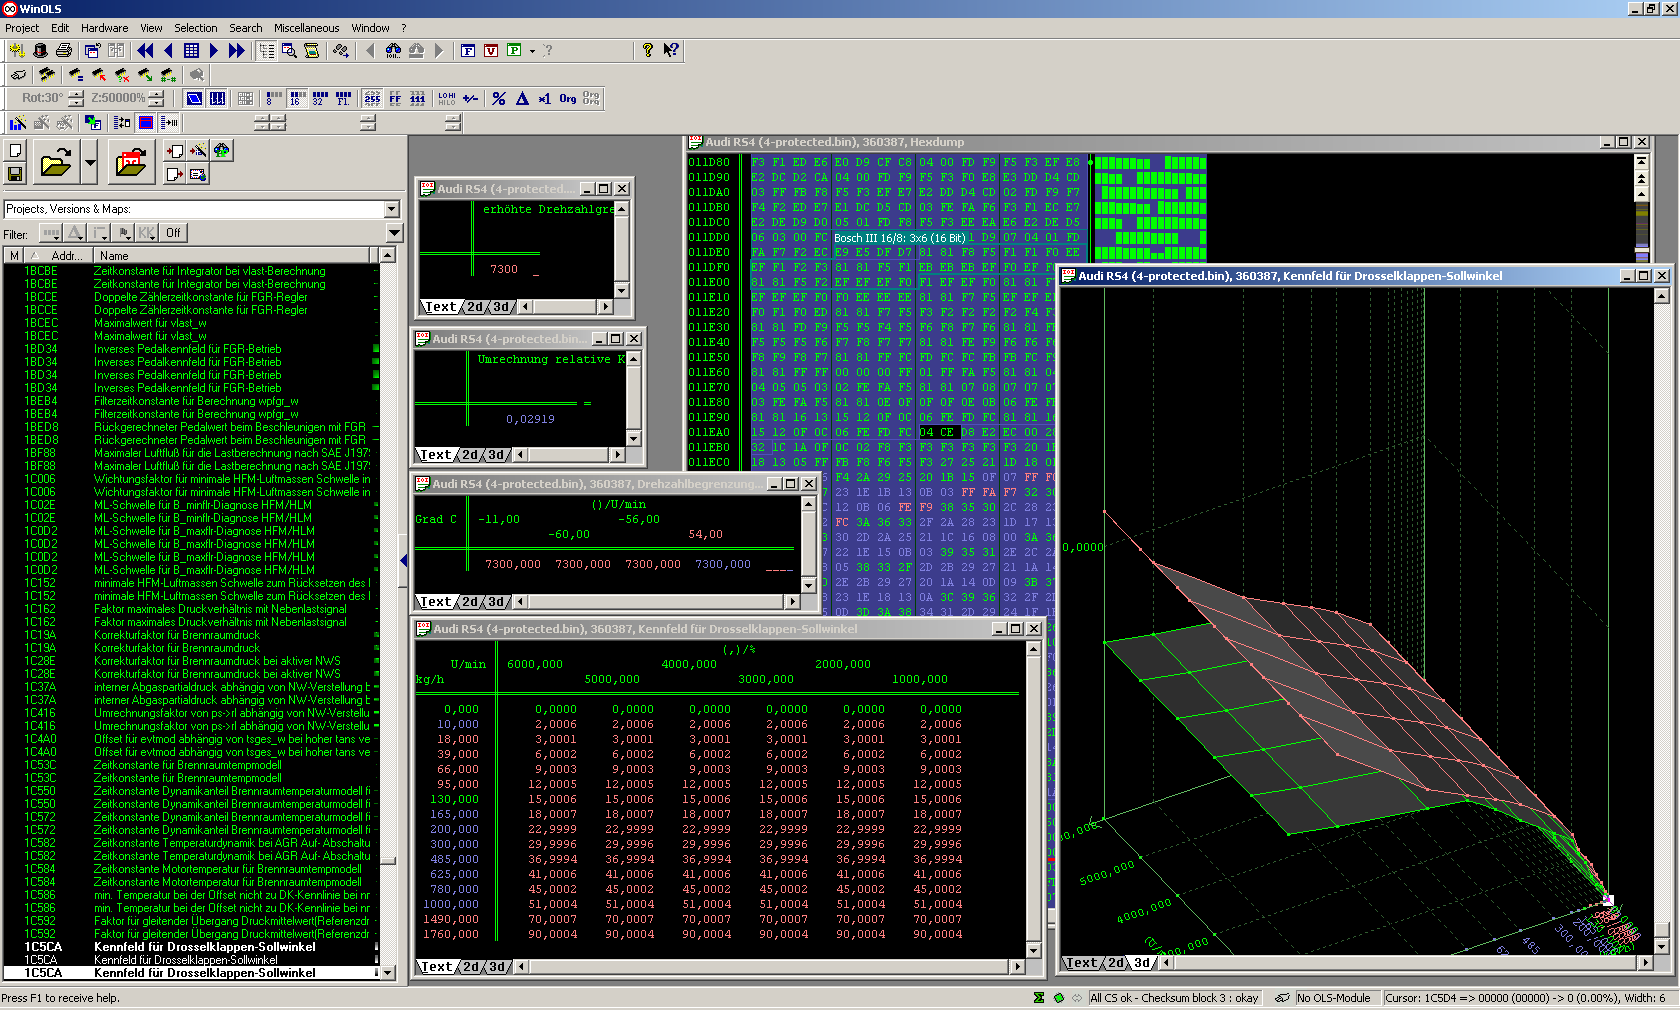Click the open project folder icon
The image size is (1680, 1010).
click(55, 162)
